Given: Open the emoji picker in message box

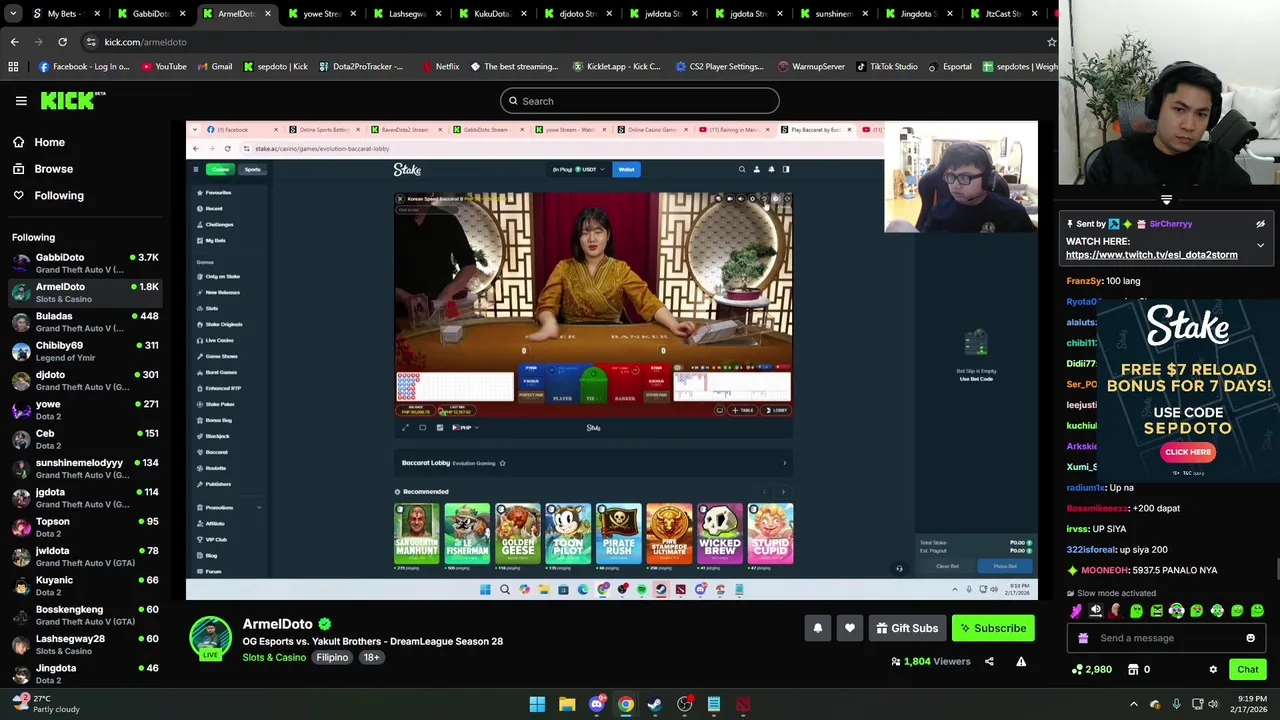Looking at the screenshot, I should (x=1250, y=638).
